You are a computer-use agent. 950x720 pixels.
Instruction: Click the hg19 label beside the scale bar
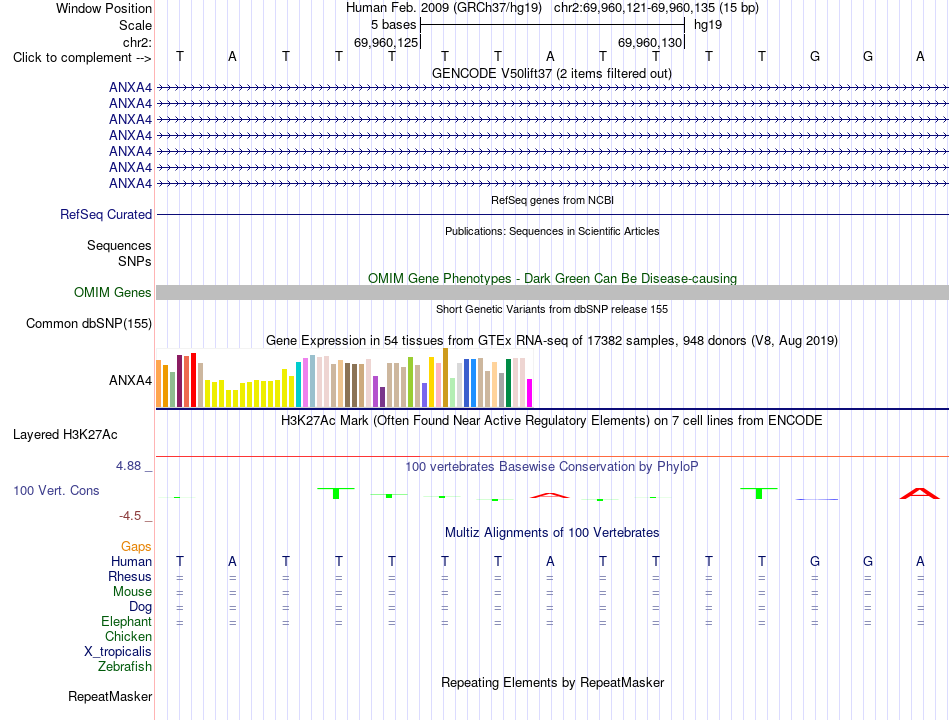click(x=708, y=25)
